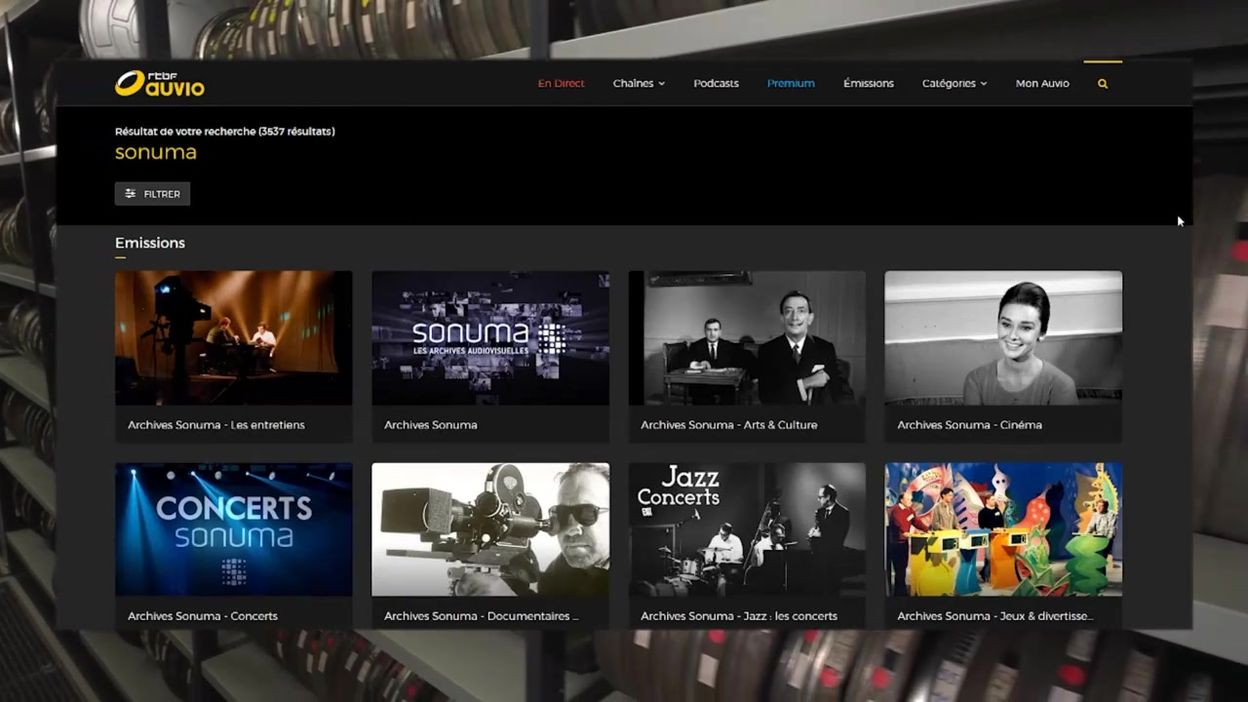Image resolution: width=1248 pixels, height=702 pixels.
Task: Open the search with the magnifier icon
Action: click(1102, 83)
